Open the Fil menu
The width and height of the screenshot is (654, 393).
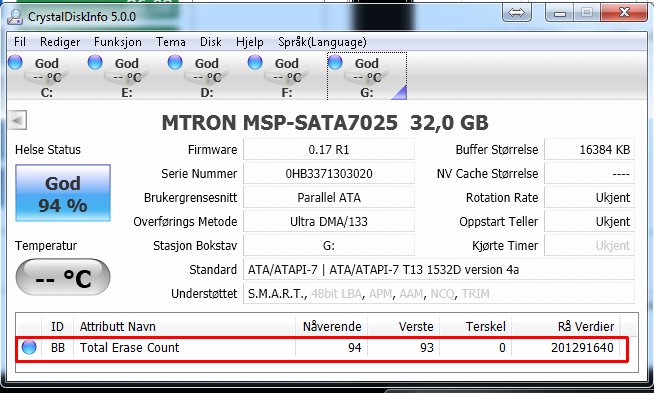pyautogui.click(x=20, y=42)
